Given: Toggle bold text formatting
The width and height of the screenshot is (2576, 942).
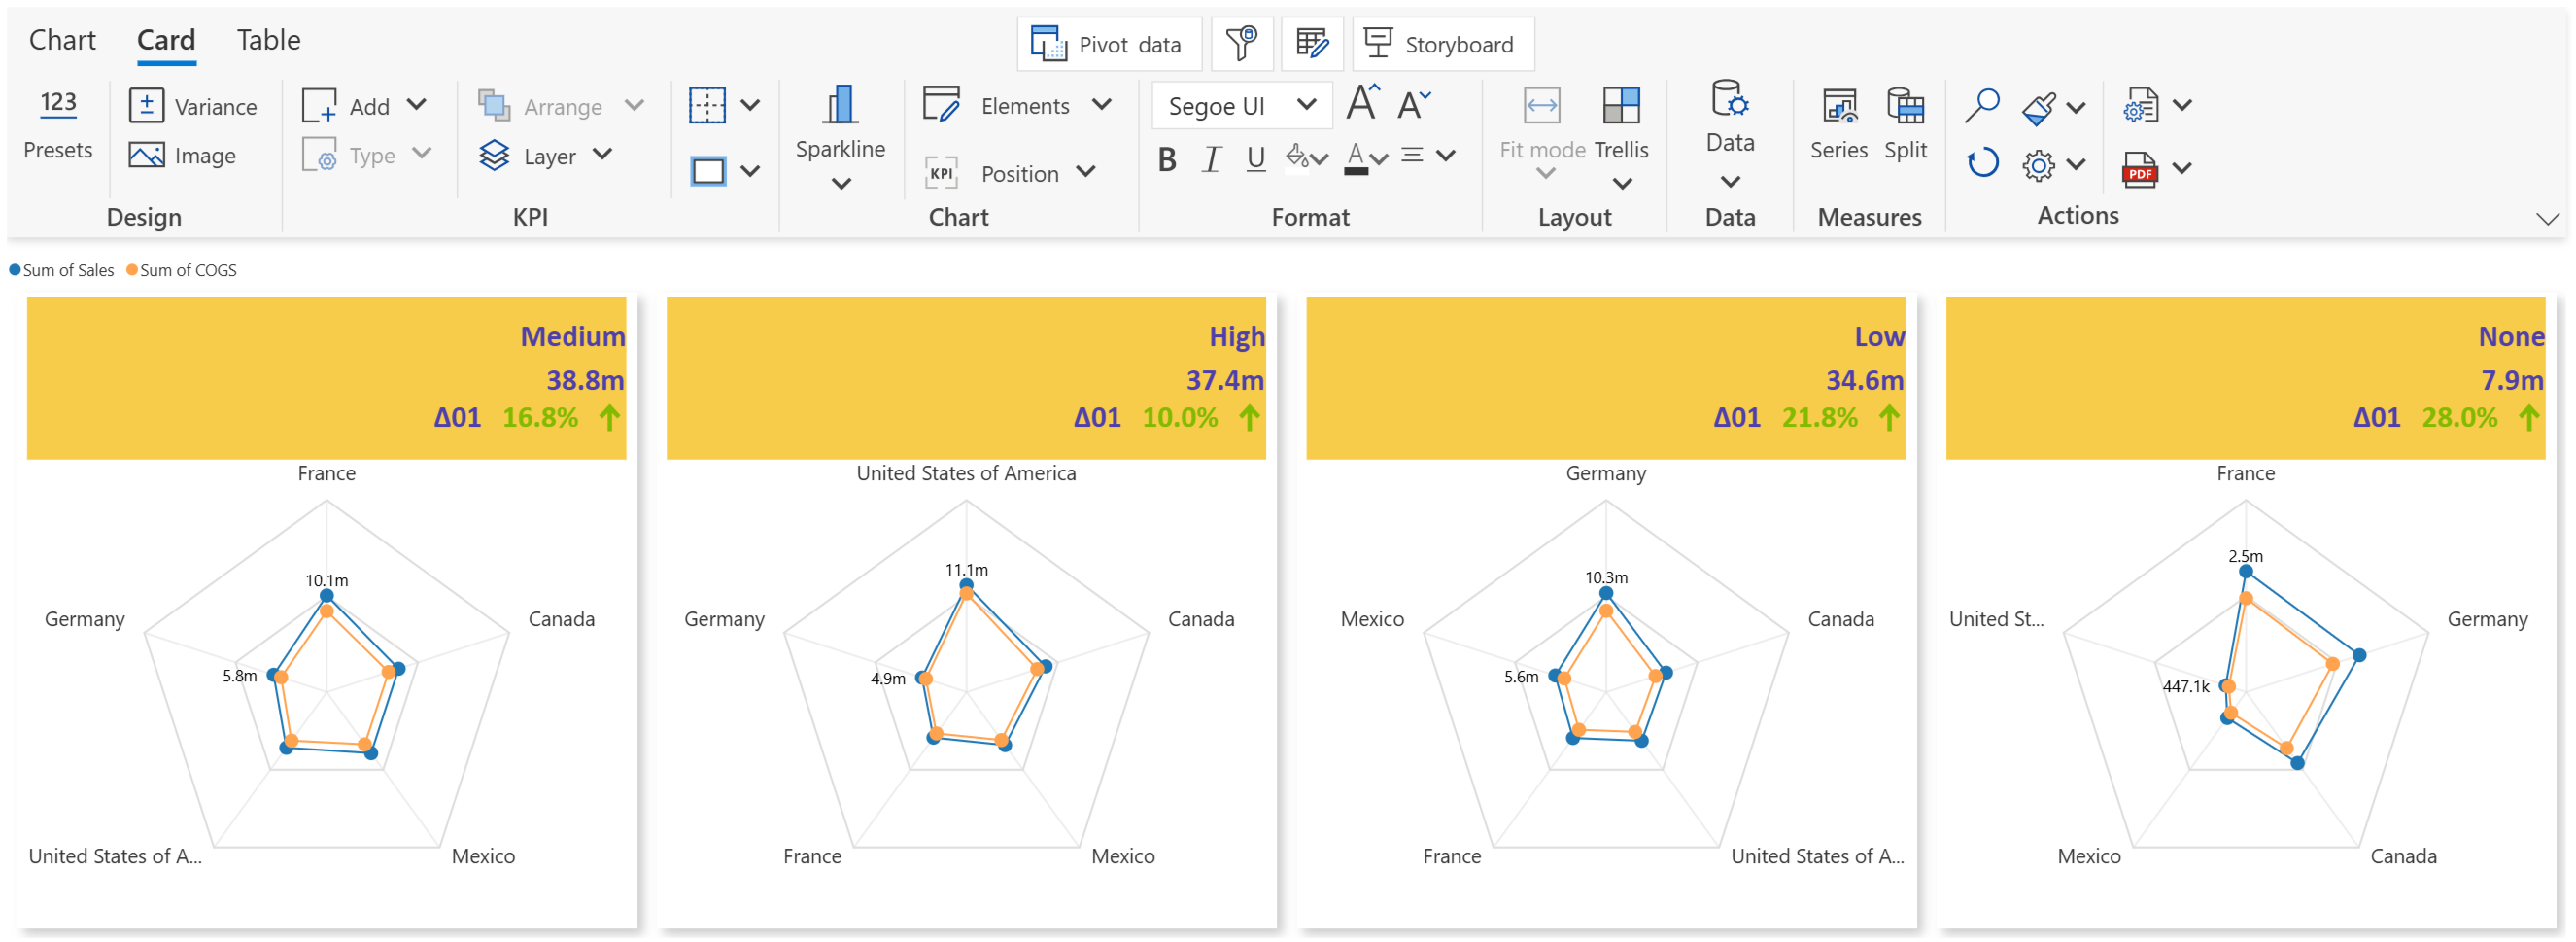Looking at the screenshot, I should click(x=1166, y=159).
